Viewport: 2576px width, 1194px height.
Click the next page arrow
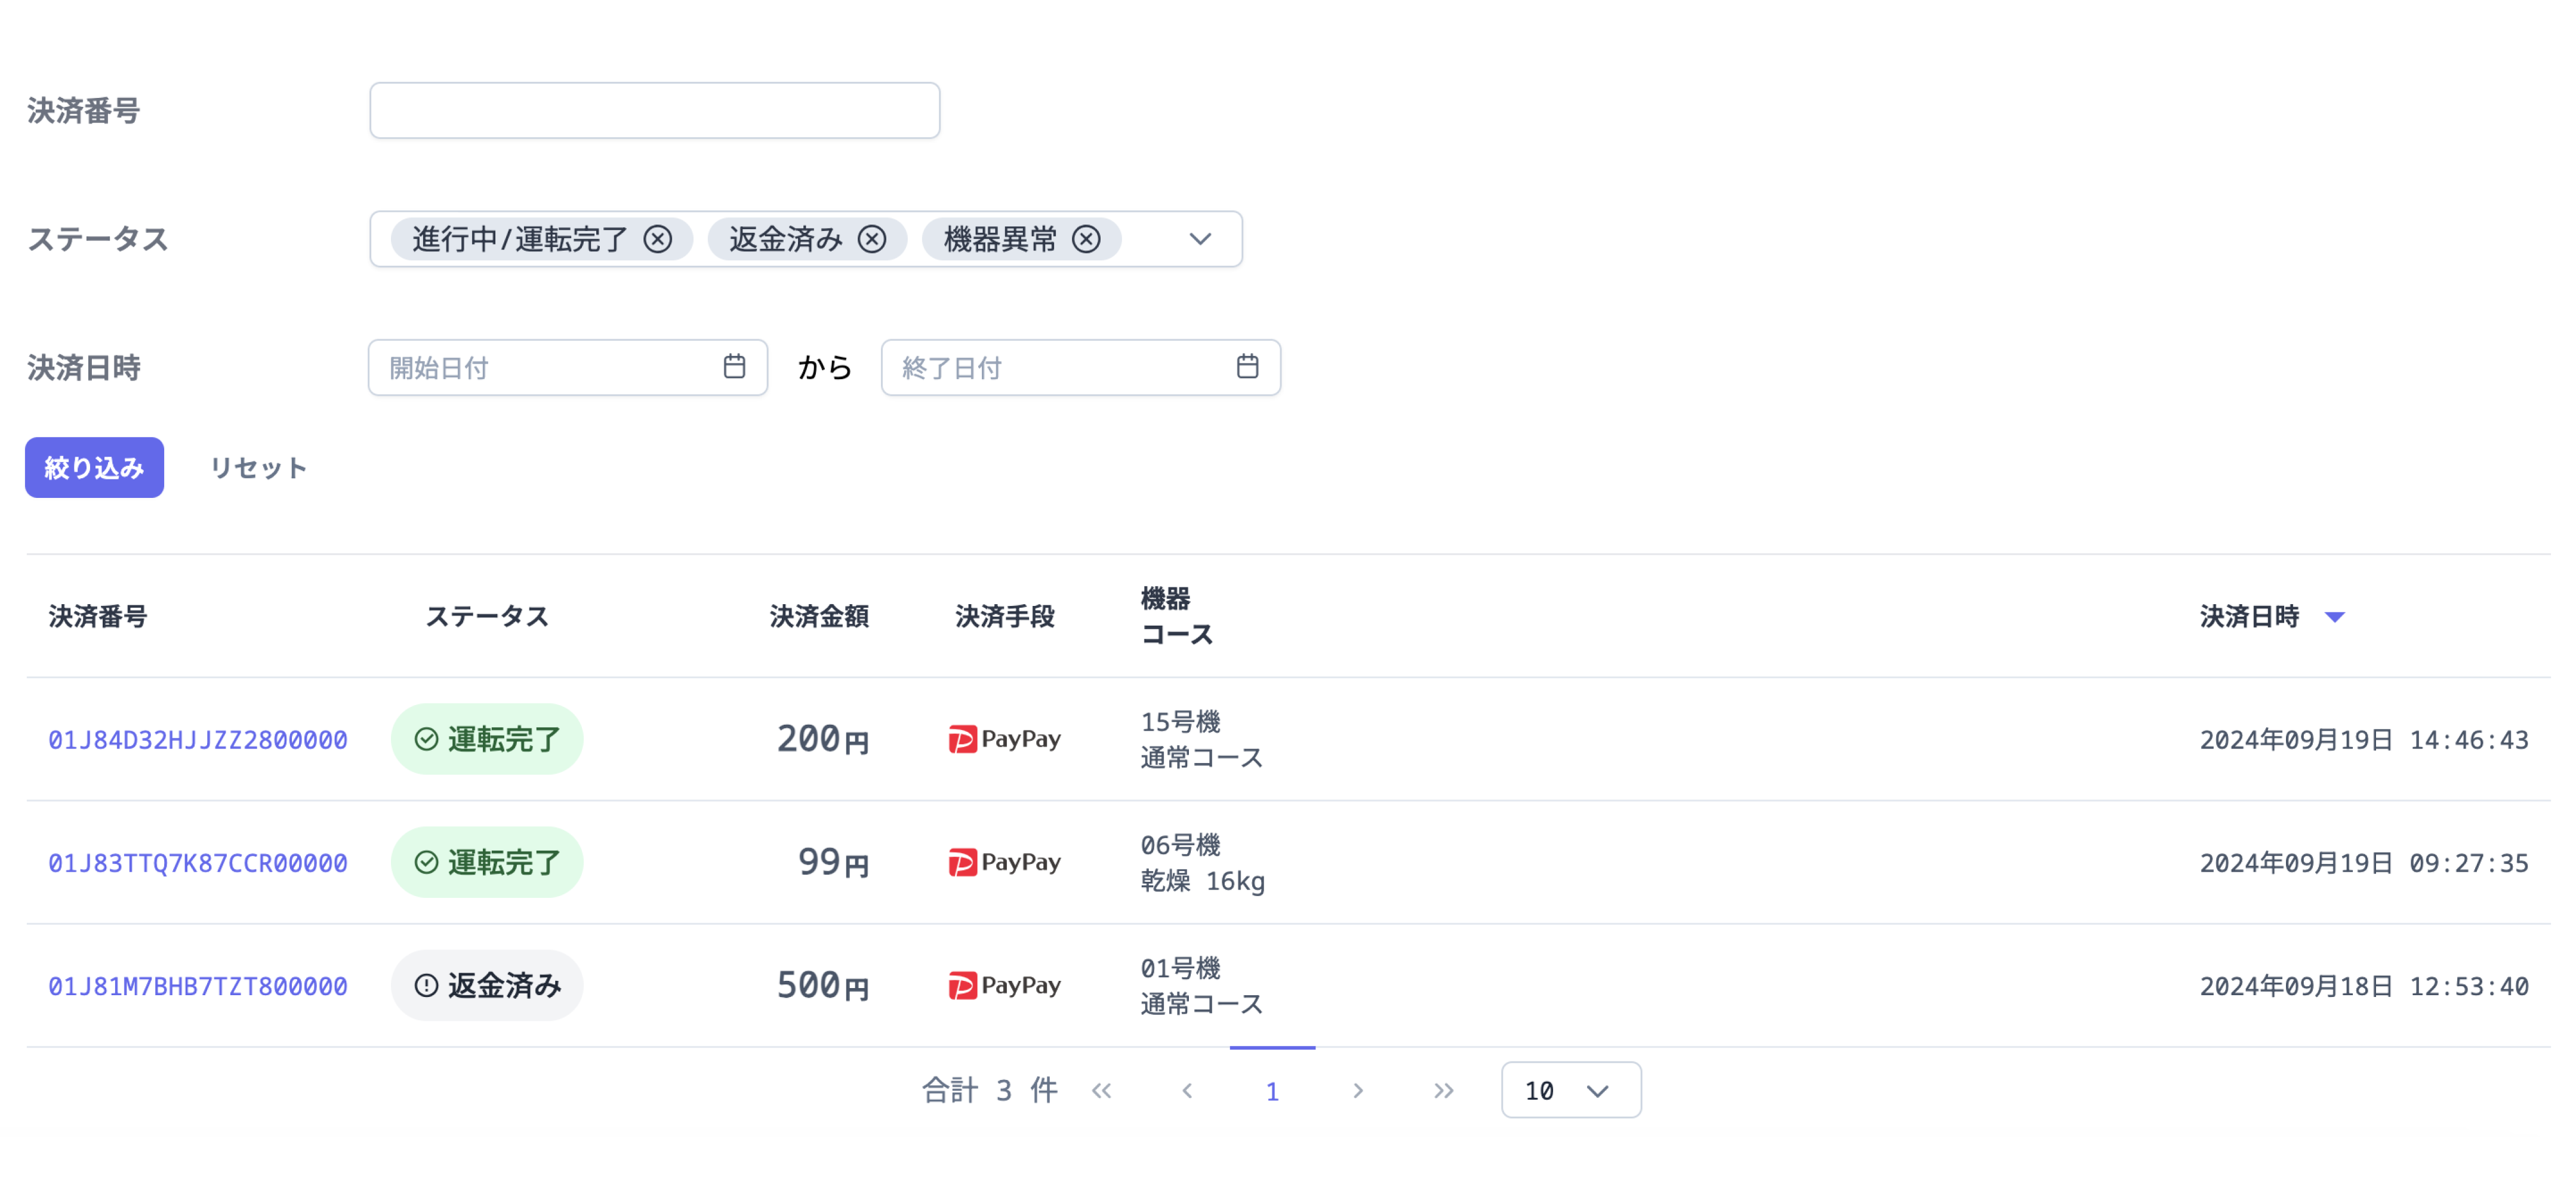click(1358, 1090)
